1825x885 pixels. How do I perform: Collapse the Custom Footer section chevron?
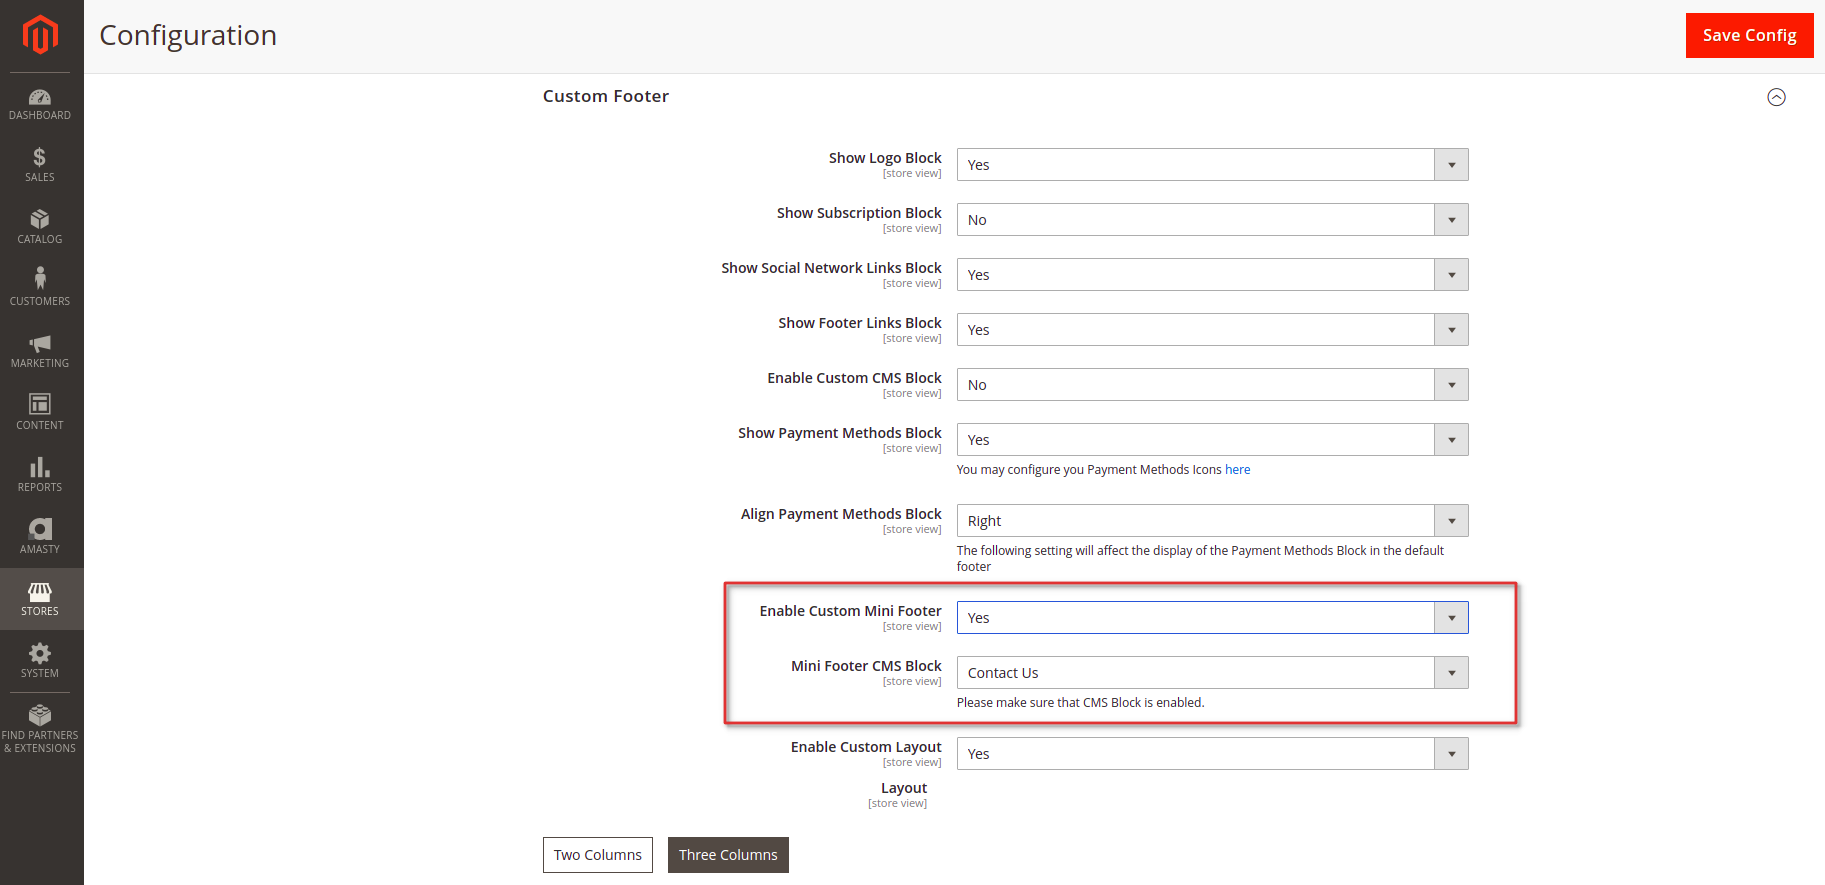tap(1776, 97)
